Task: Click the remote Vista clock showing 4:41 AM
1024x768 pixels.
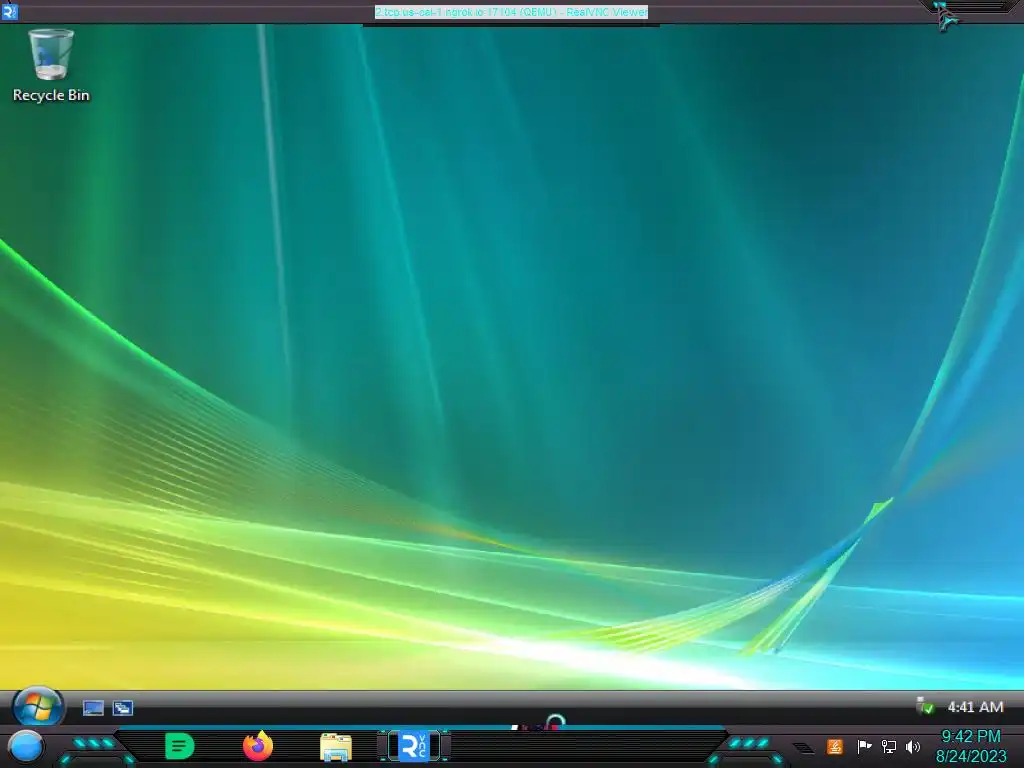Action: pos(975,707)
